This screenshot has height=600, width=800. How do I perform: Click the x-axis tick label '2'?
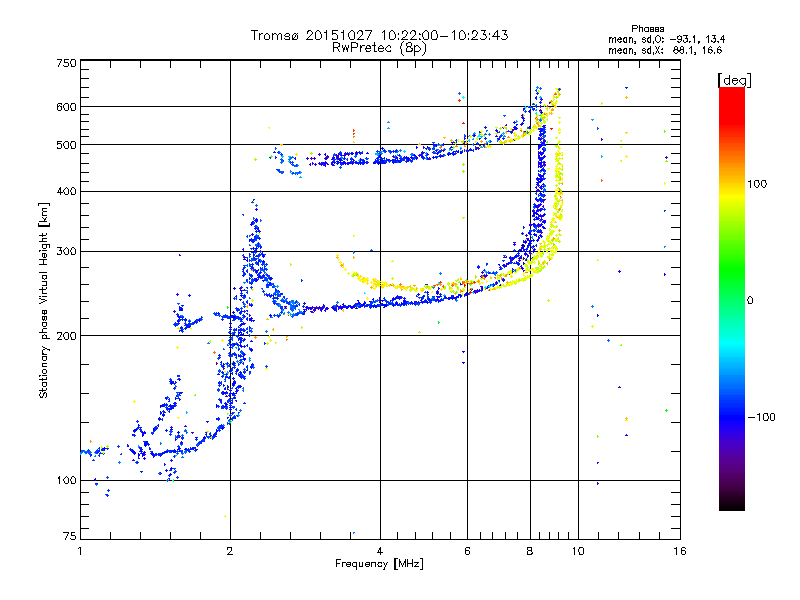[230, 551]
